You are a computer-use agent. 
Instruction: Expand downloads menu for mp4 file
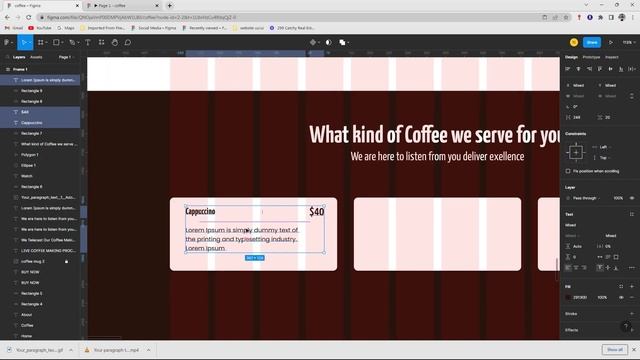tap(149, 350)
